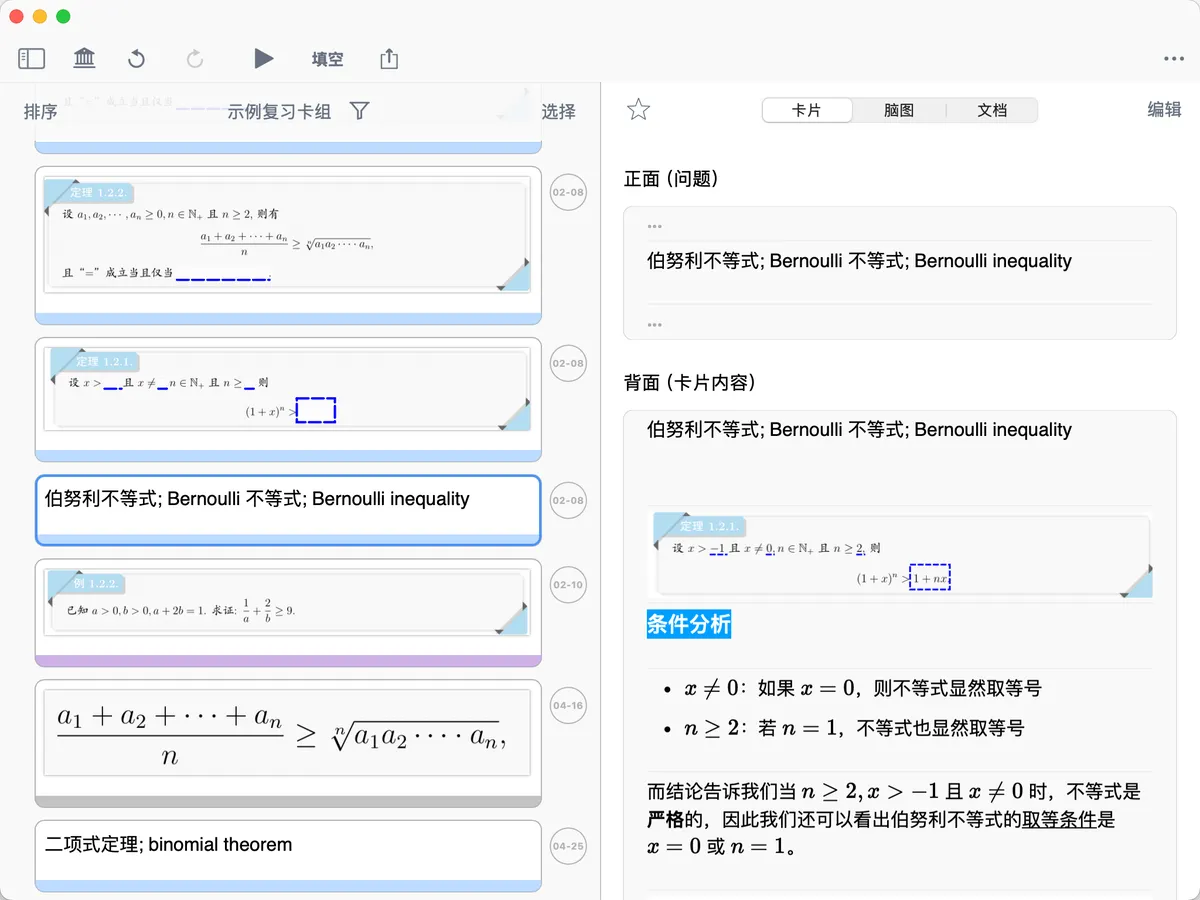Click the 02-08 badge beside 定理 1.2.2

pos(568,192)
